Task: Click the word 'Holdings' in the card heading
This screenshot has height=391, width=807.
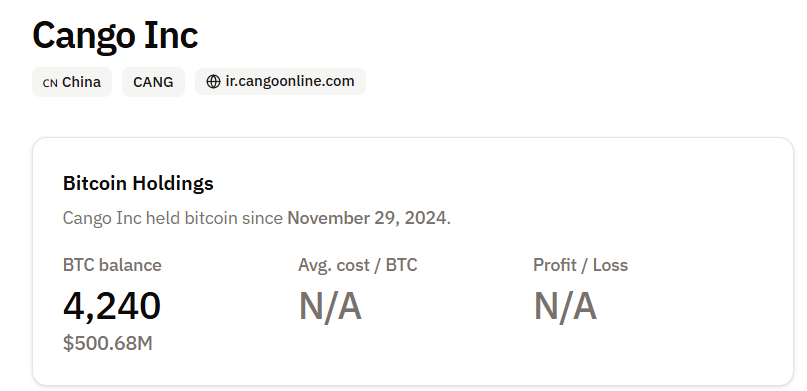Action: click(173, 184)
